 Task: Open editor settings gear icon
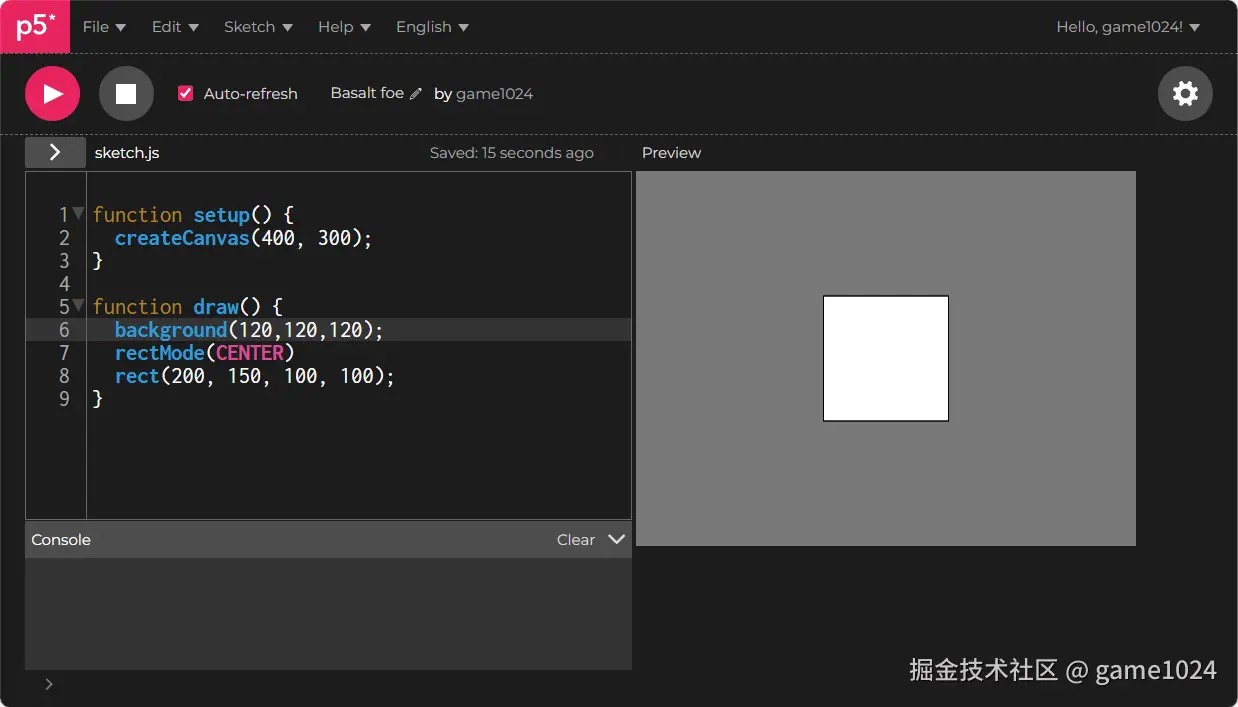pos(1185,94)
